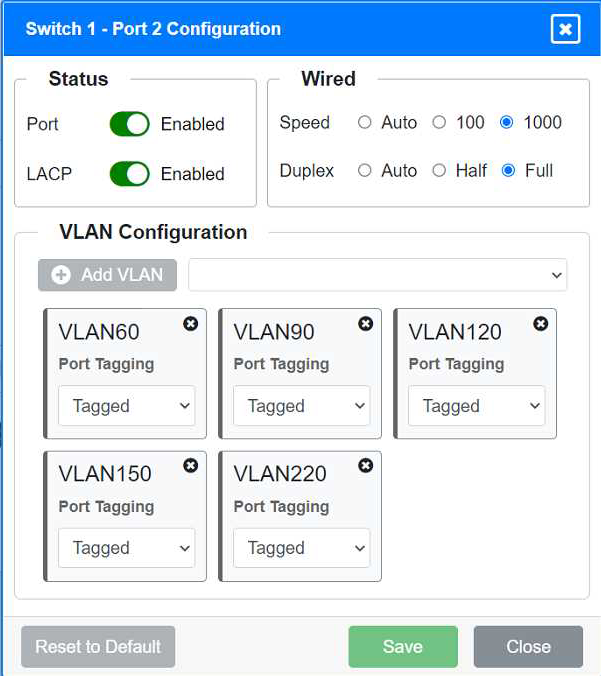Expand VLAN120 port tagging dropdown
The width and height of the screenshot is (601, 676).
[476, 406]
